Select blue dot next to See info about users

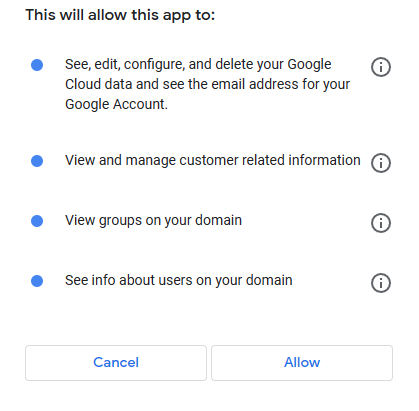(x=37, y=281)
